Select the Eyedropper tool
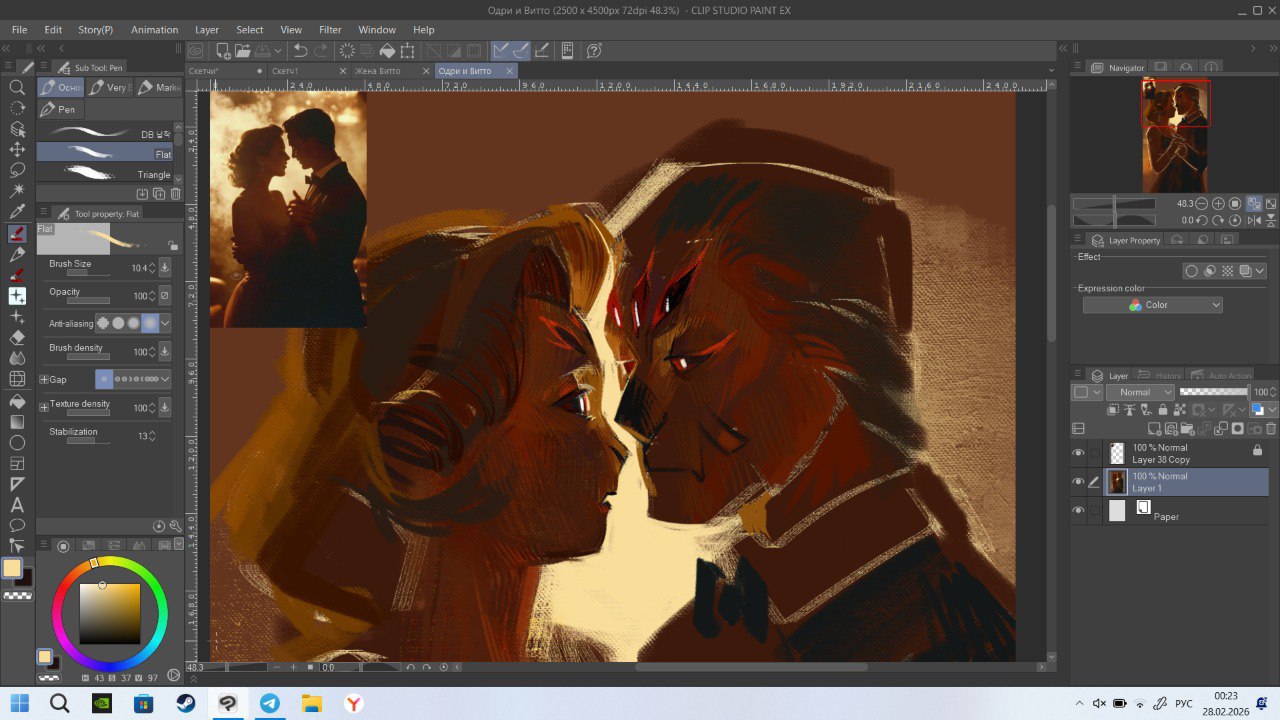This screenshot has width=1280, height=720. pos(17,212)
